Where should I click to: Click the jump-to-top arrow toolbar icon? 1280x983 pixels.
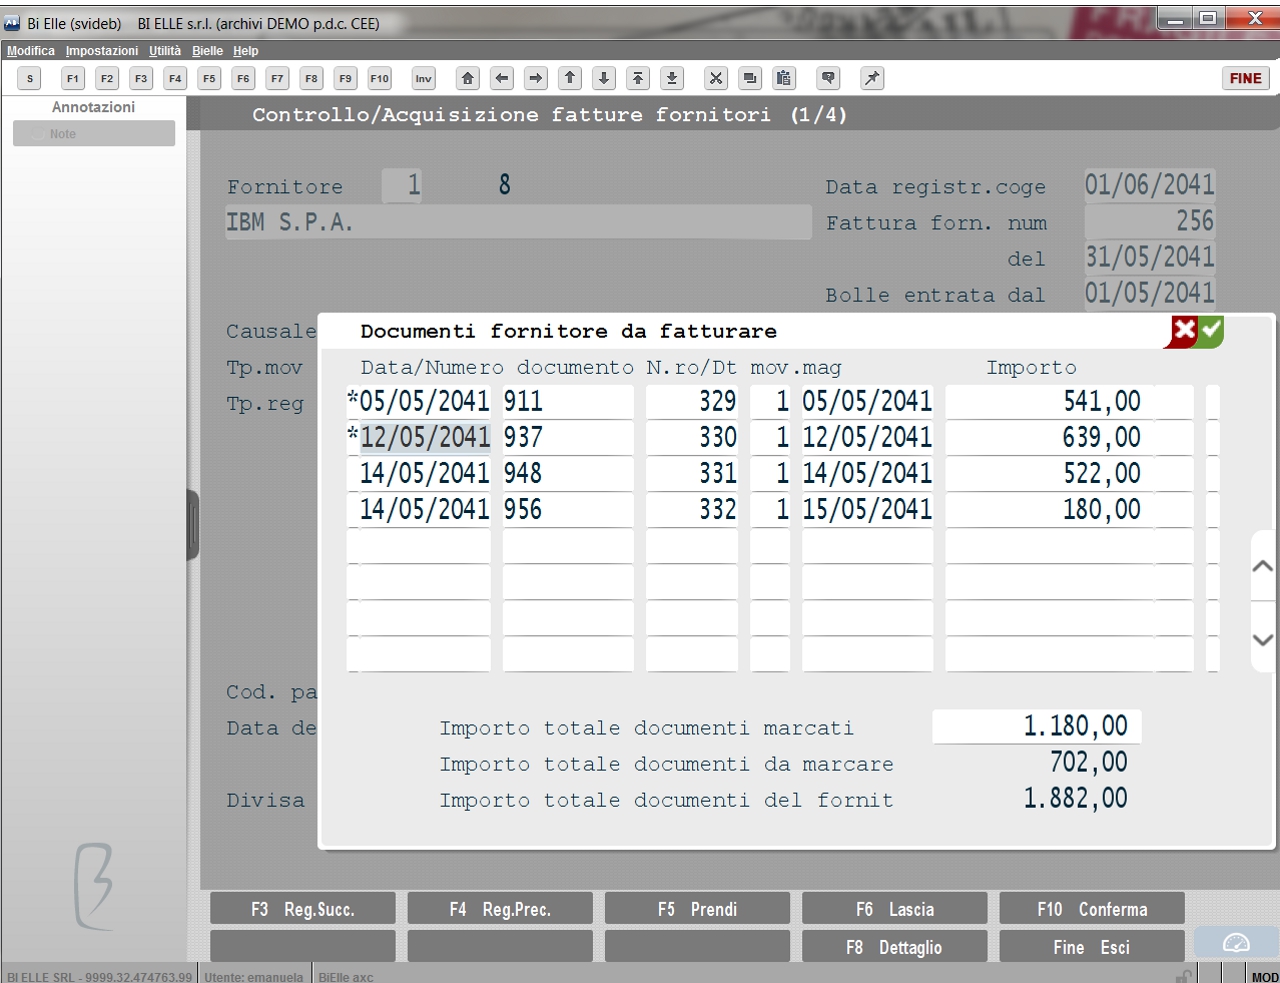tap(638, 78)
